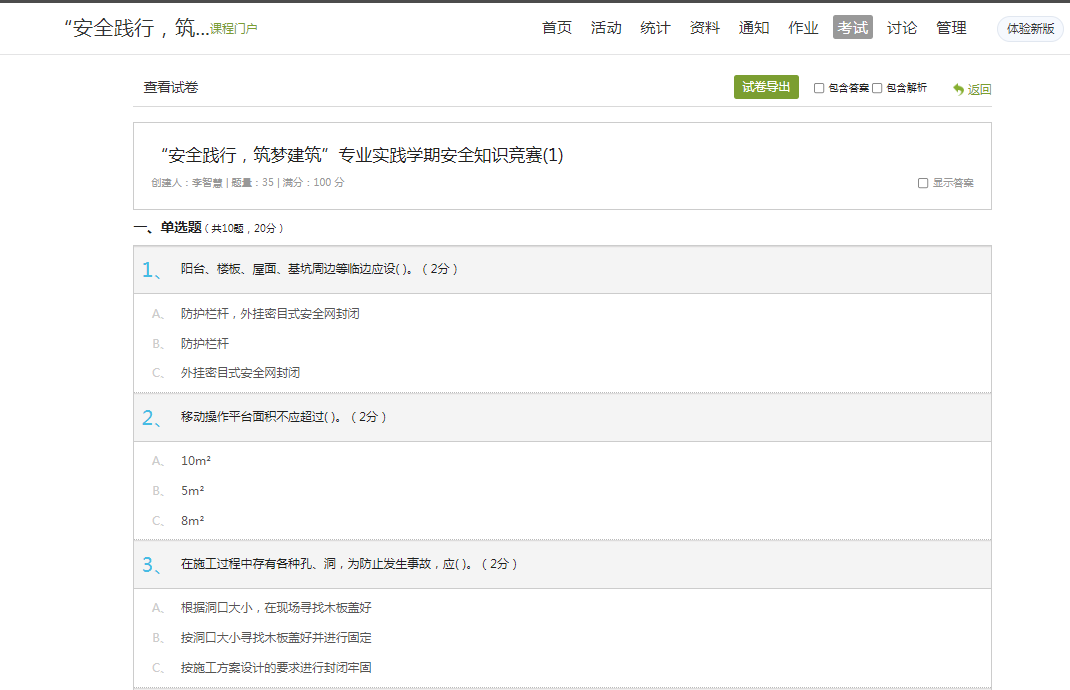Click the 返回 link

pos(979,89)
